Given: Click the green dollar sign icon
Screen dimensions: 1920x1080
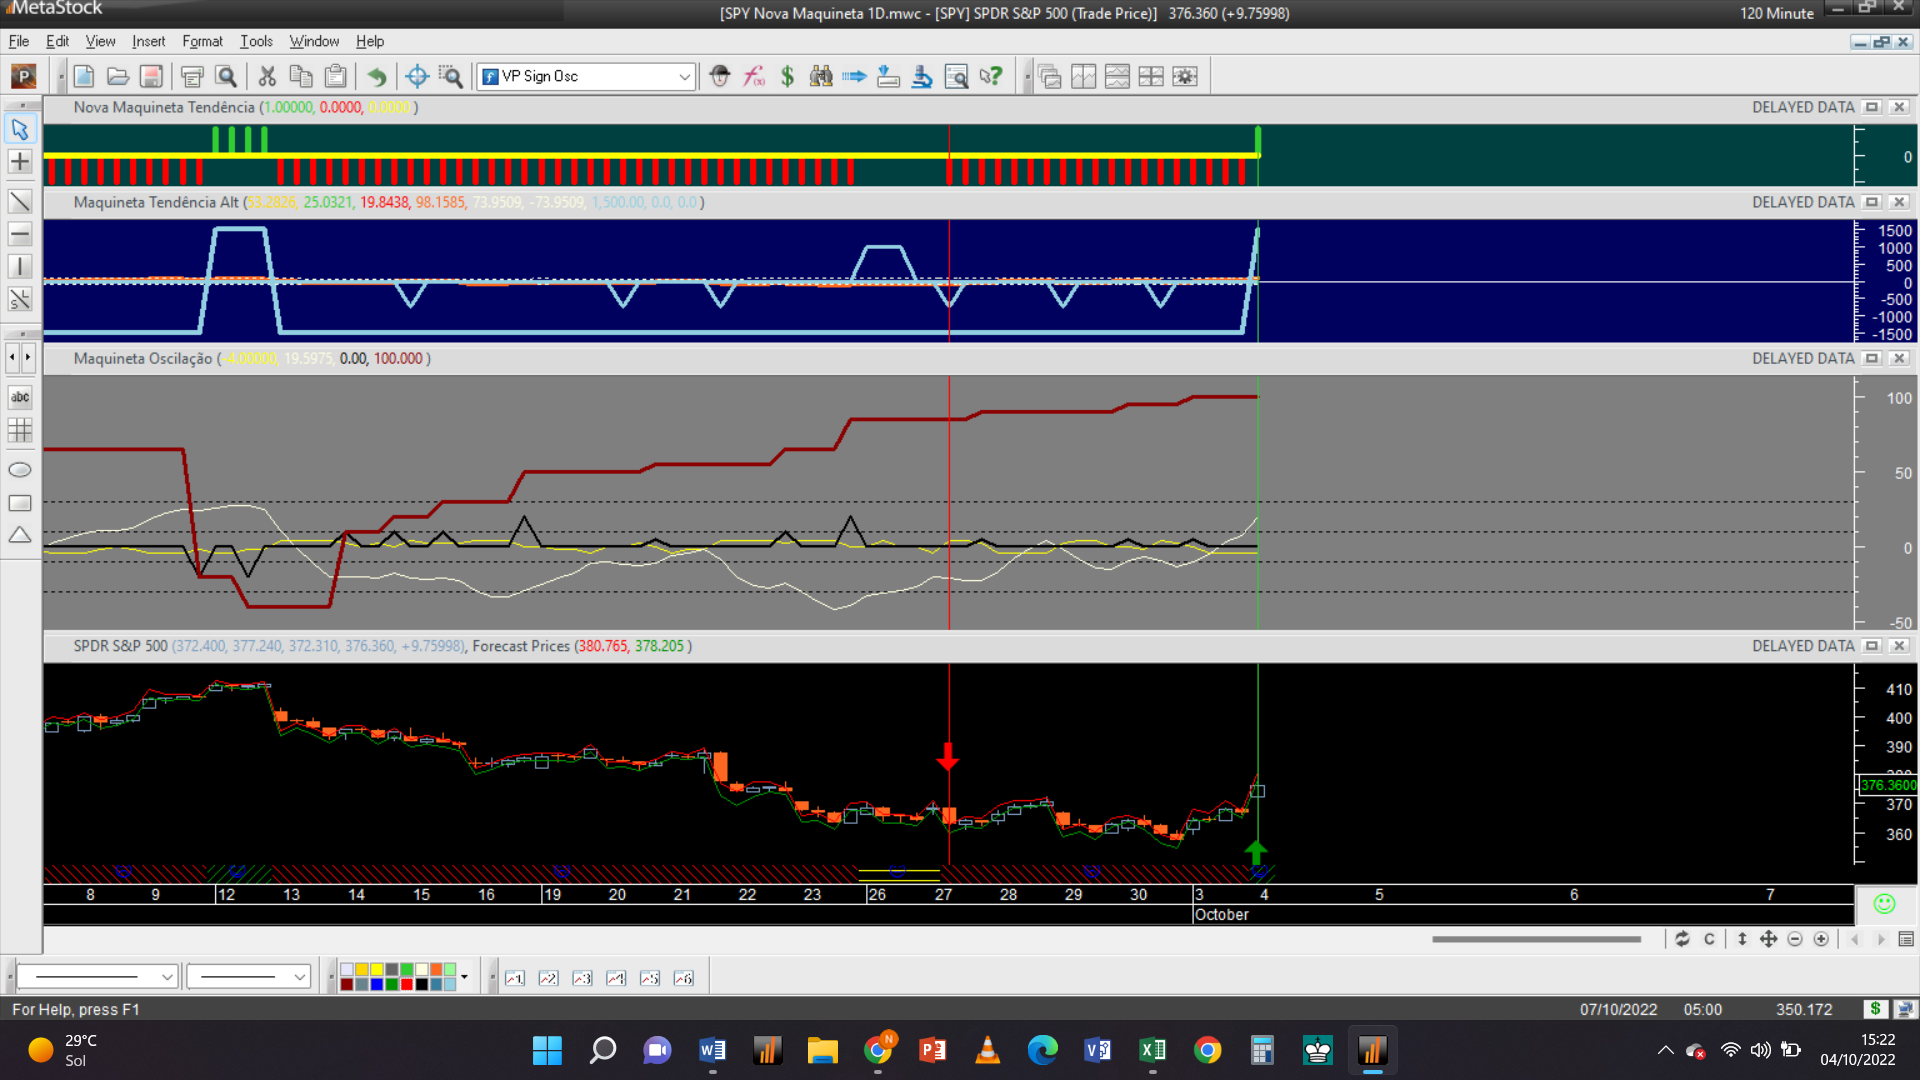Looking at the screenshot, I should coord(787,76).
